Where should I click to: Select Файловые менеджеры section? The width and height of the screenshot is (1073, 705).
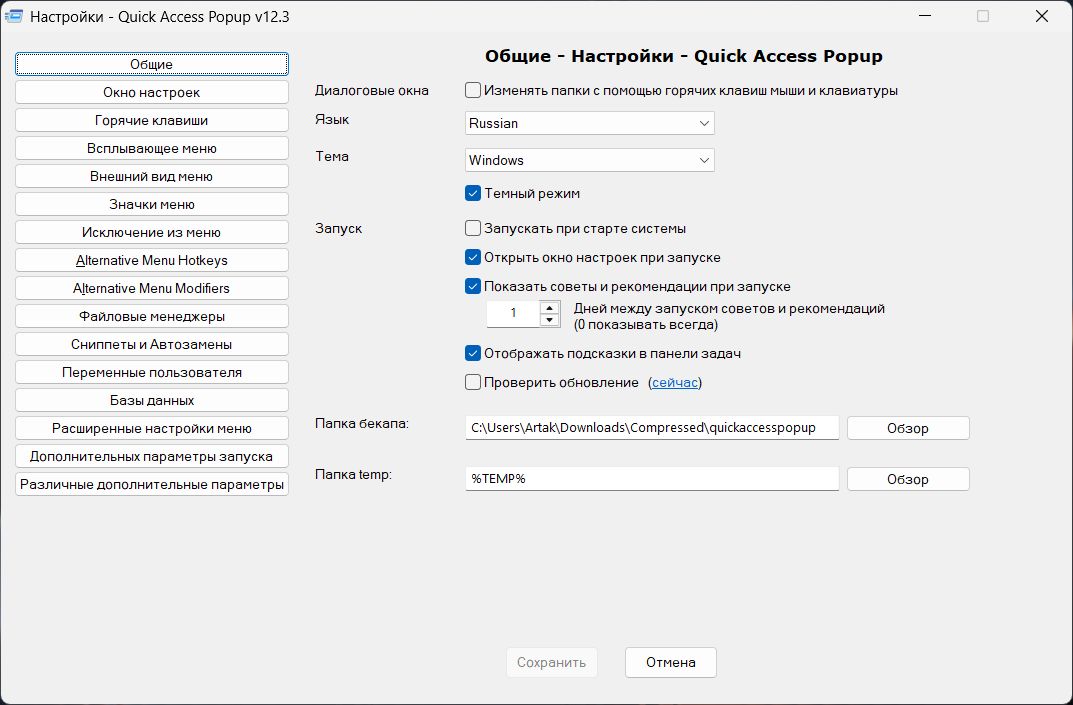tap(152, 316)
